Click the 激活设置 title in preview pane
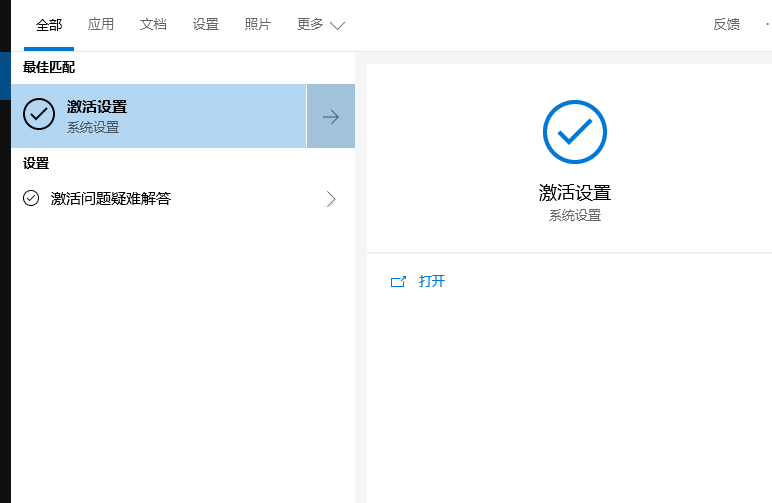 click(x=574, y=193)
